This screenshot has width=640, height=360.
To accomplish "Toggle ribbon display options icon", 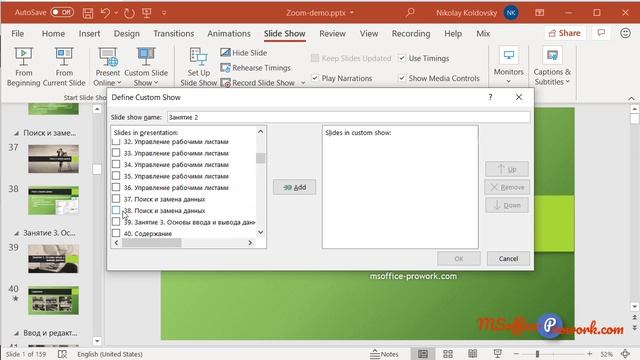I will point(539,13).
